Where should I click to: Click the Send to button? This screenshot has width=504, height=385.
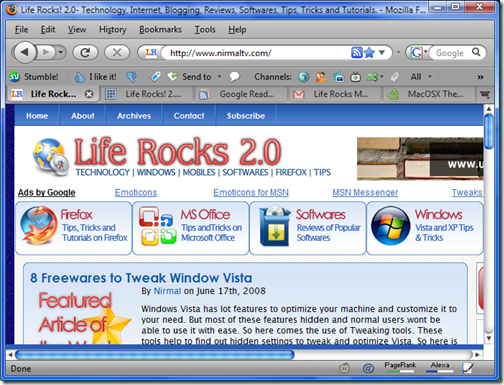pos(189,77)
